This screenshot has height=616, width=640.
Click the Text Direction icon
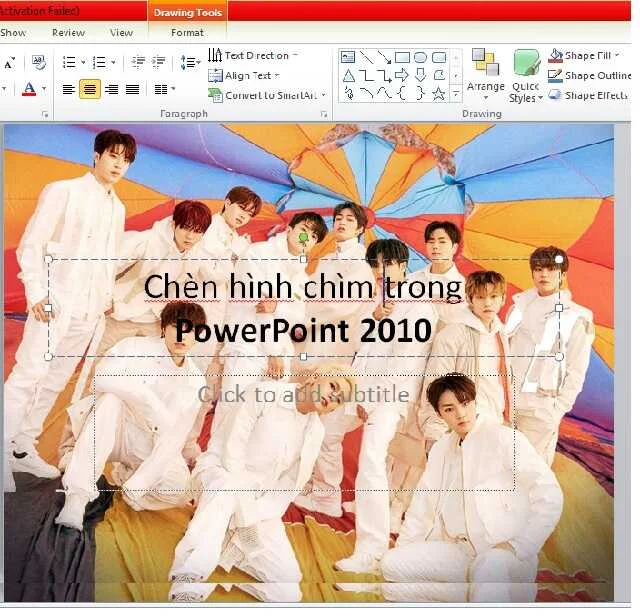click(215, 55)
